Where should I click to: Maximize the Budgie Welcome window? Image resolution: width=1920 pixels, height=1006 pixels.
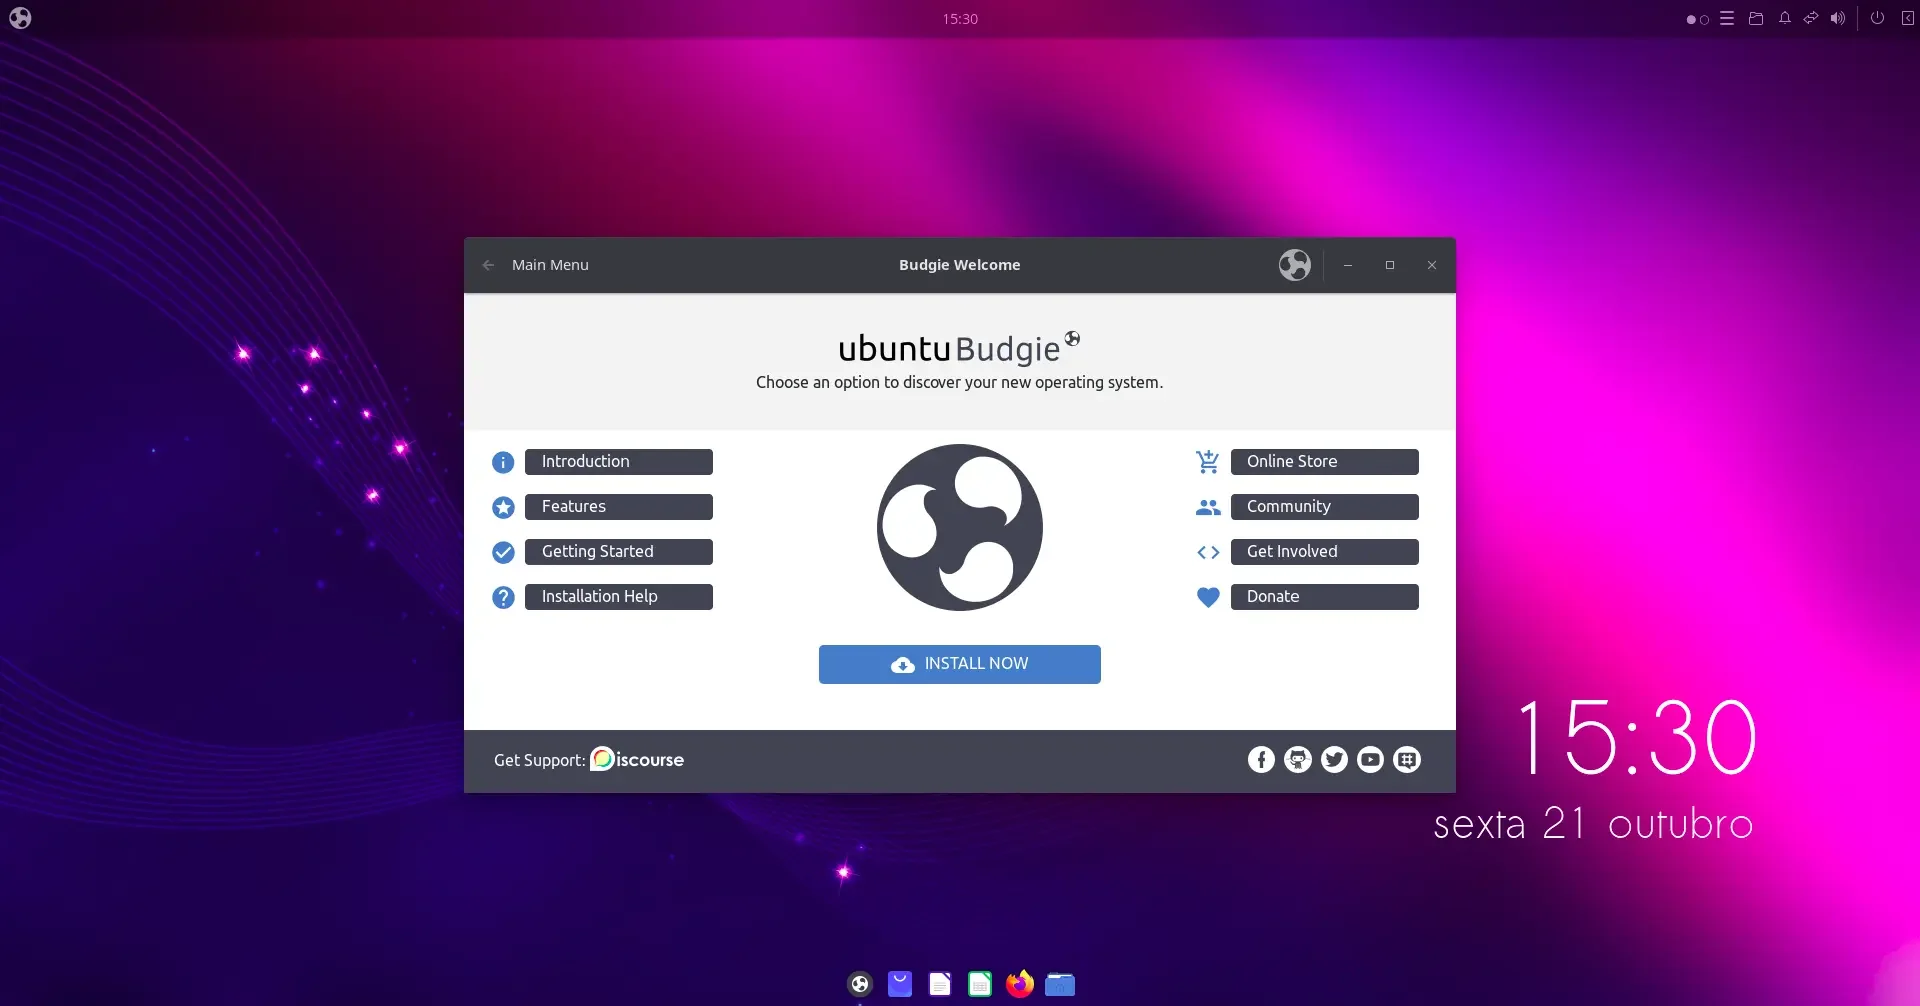[1390, 265]
